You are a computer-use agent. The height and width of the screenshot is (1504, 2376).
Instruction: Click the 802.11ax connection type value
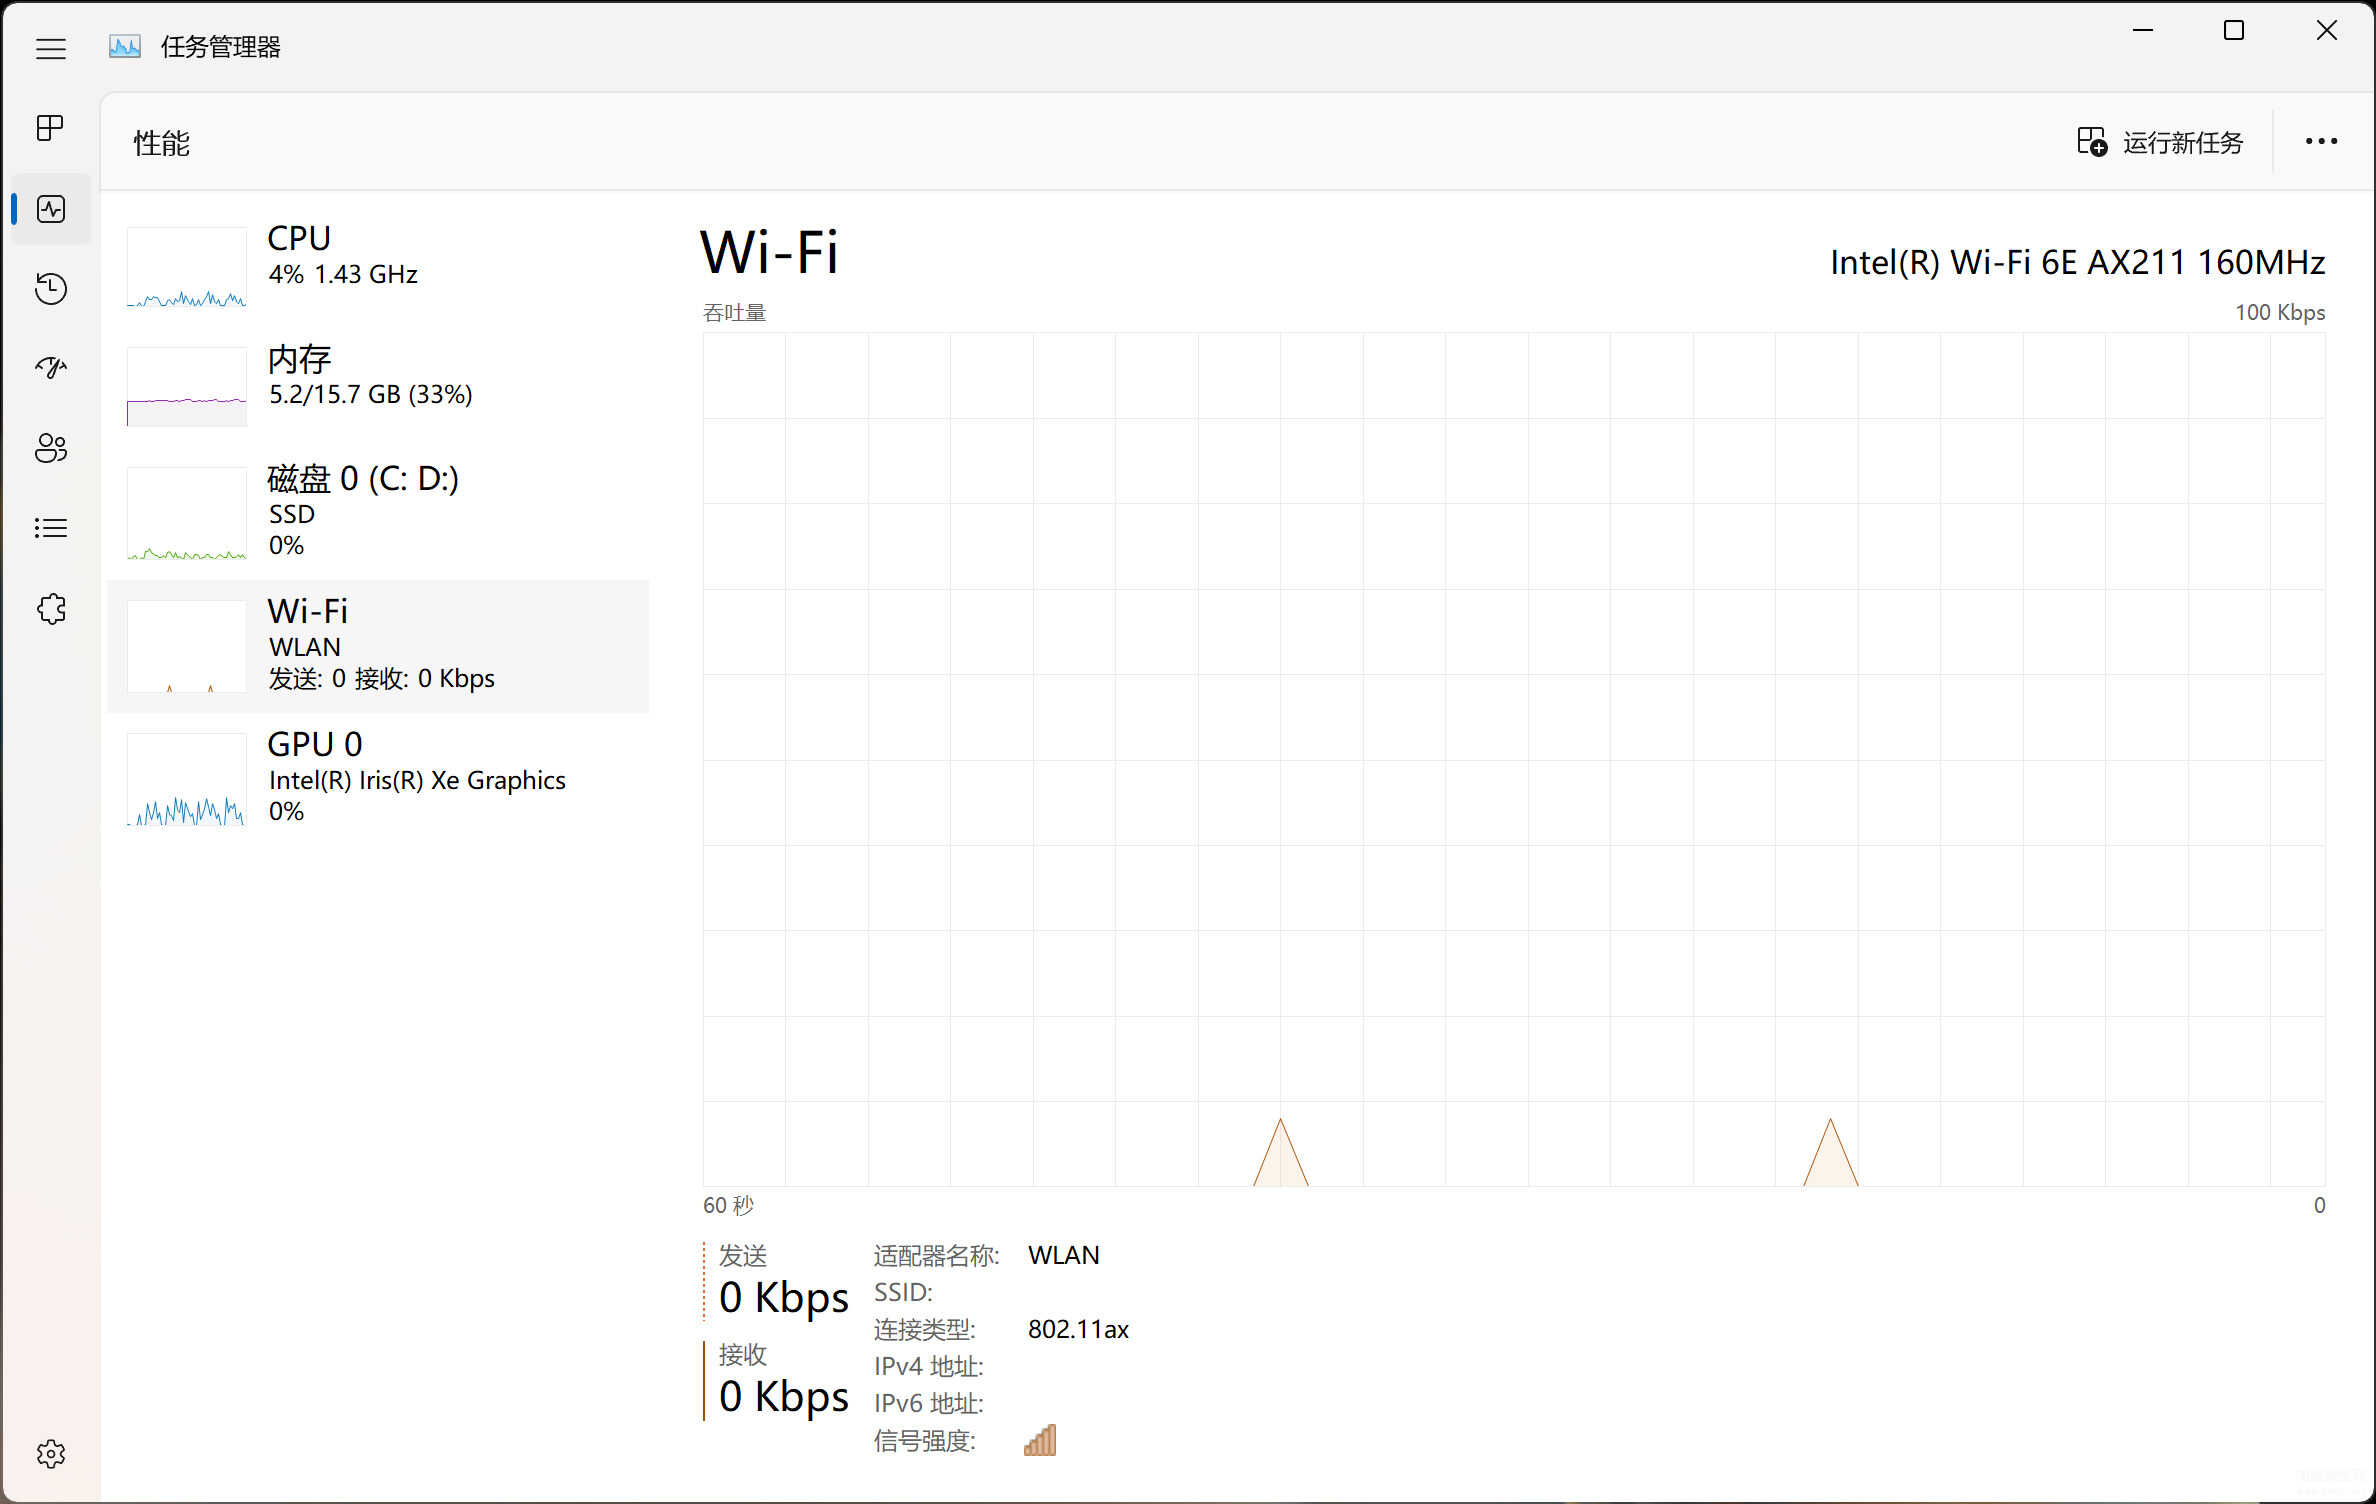(1078, 1329)
